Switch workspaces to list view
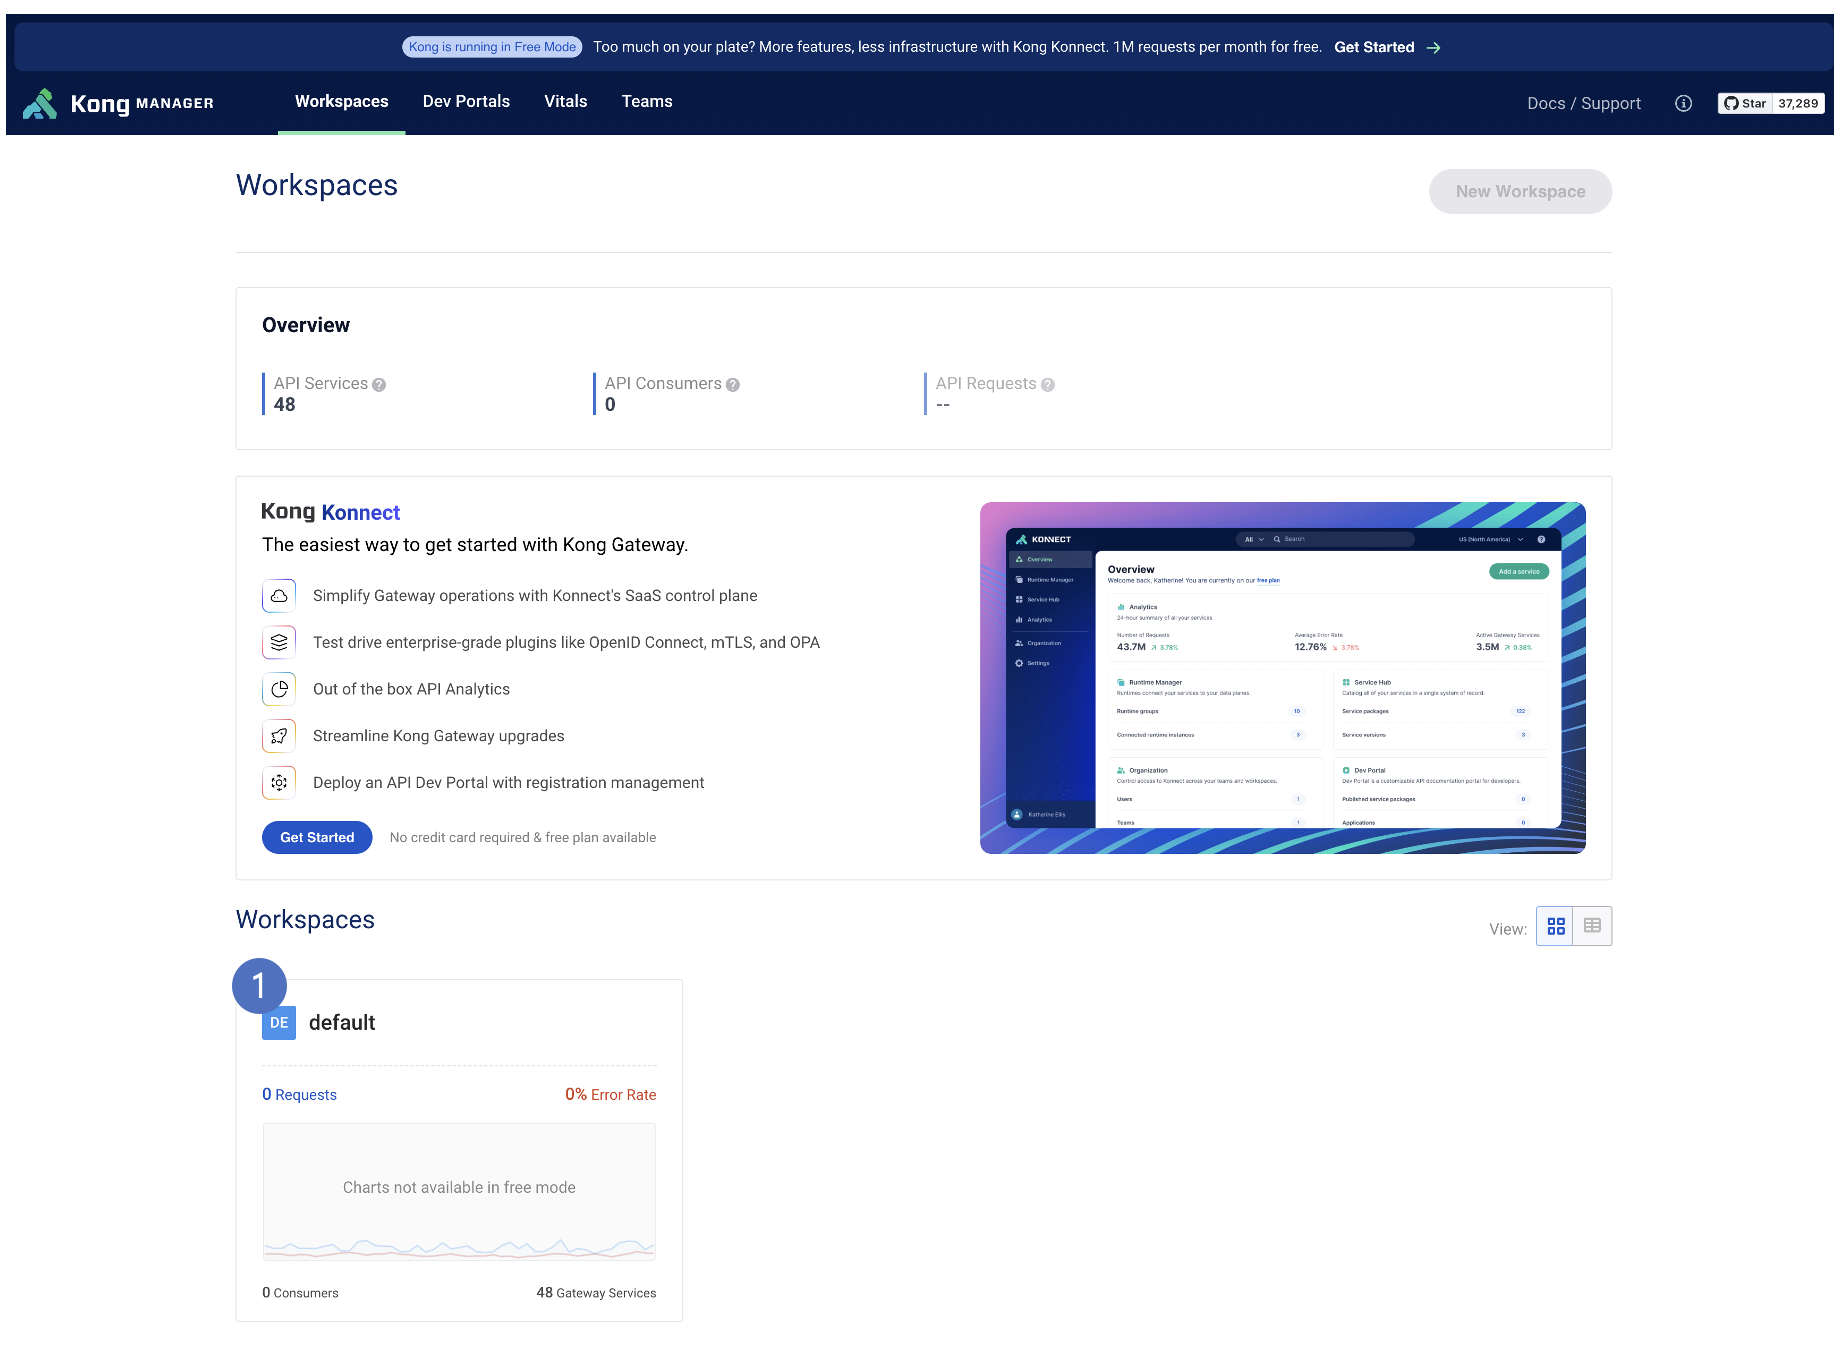This screenshot has width=1834, height=1352. (1592, 927)
